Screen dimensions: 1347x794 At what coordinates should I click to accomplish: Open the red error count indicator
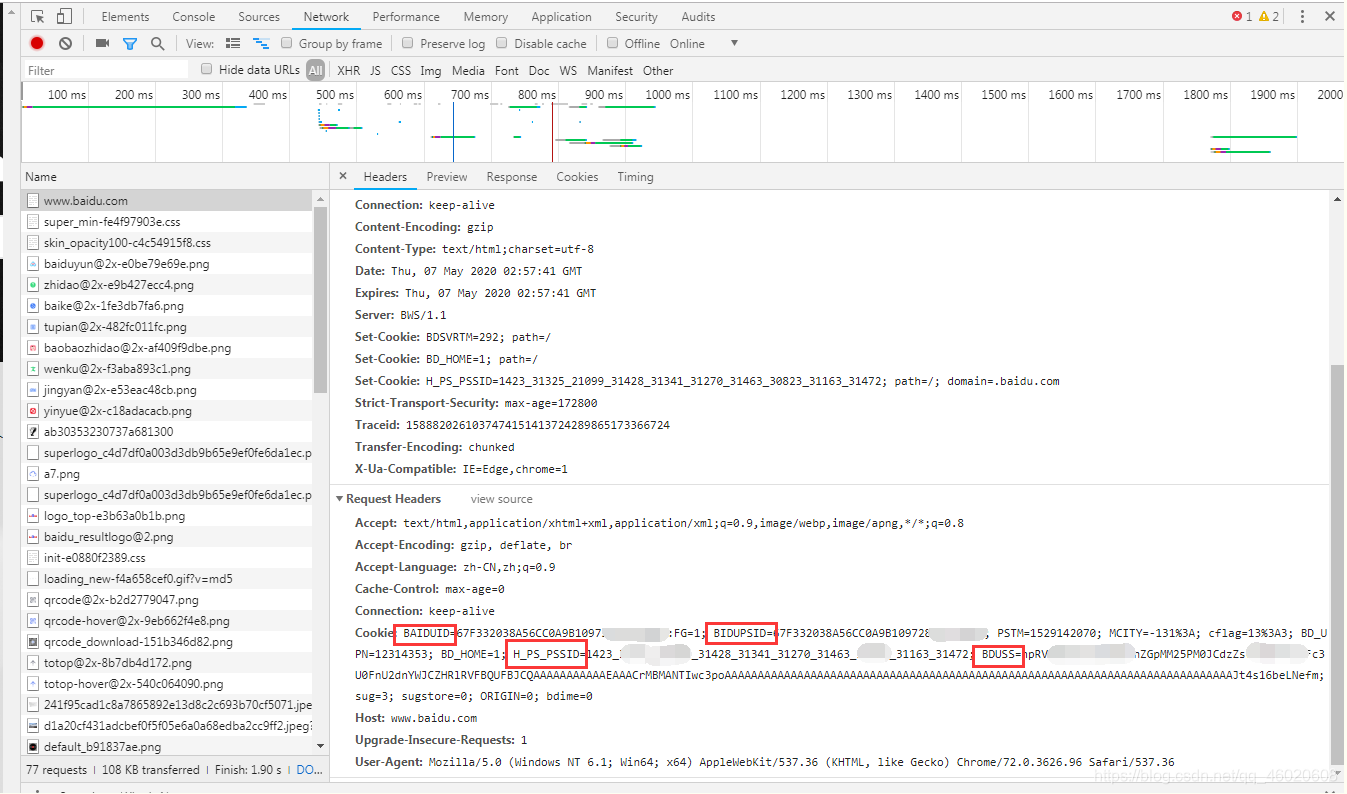coord(1242,17)
